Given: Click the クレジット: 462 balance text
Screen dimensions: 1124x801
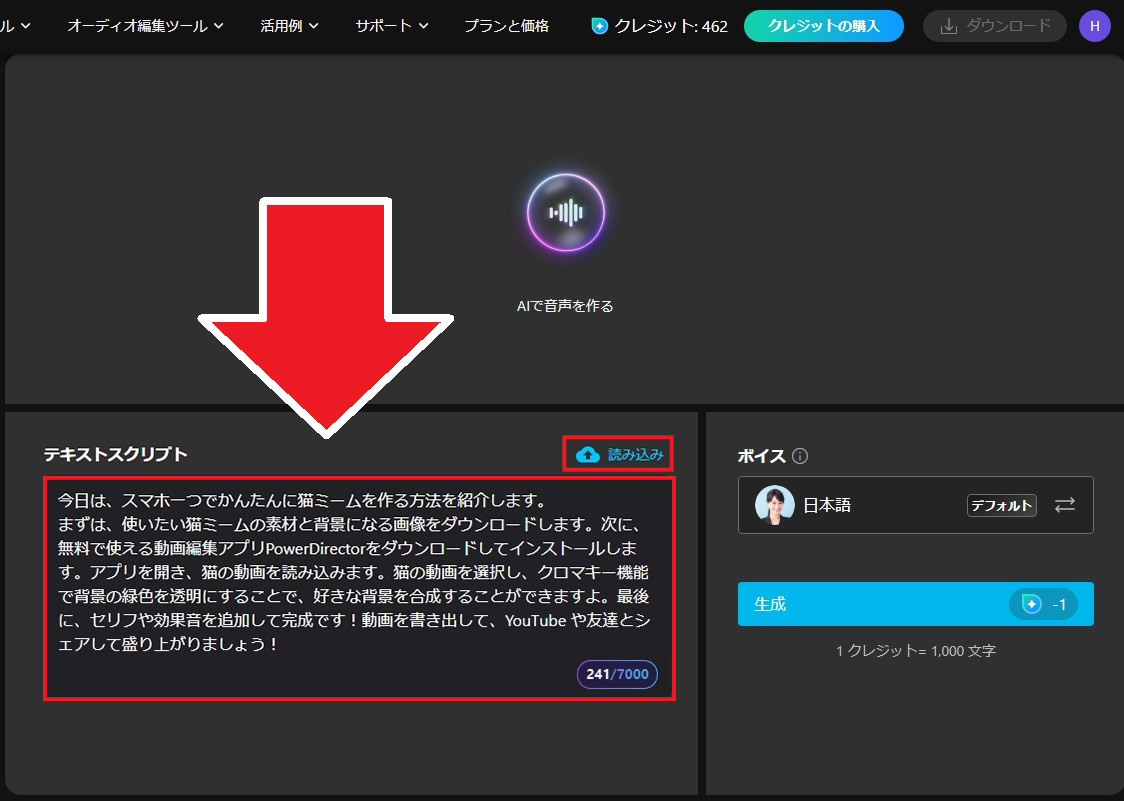Looking at the screenshot, I should (x=671, y=27).
